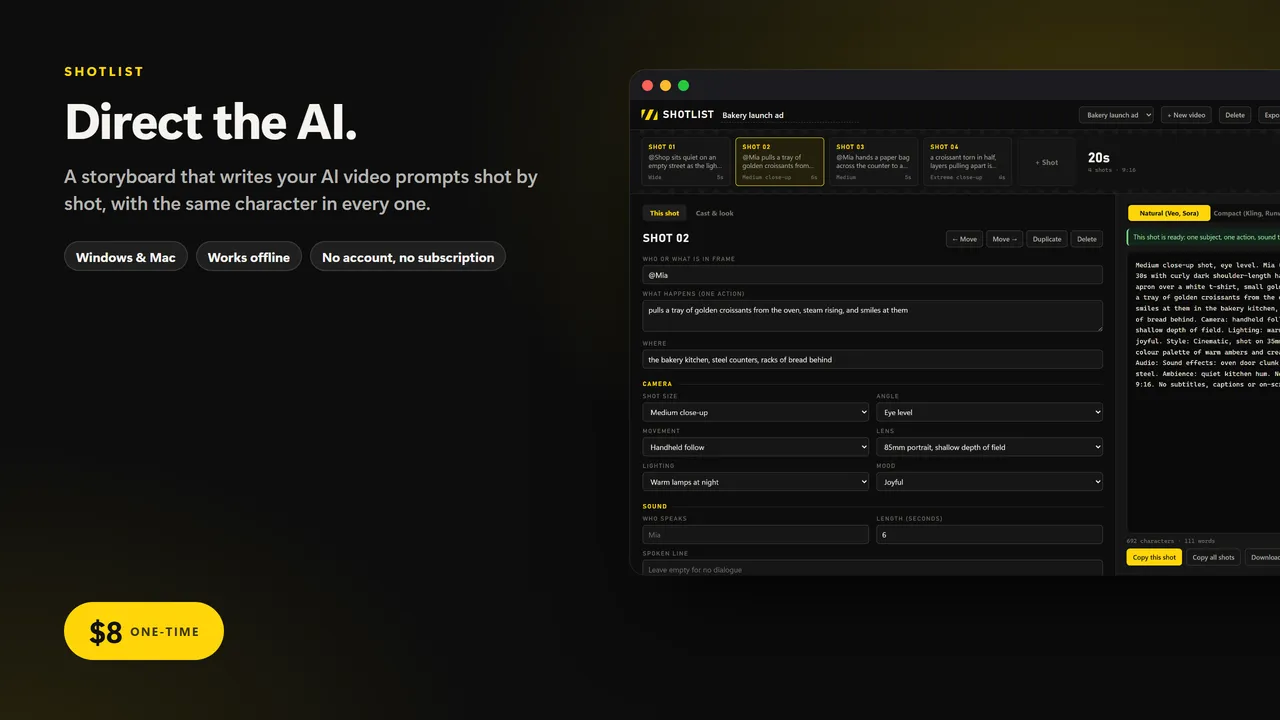The image size is (1280, 720).
Task: Open the Movement dropdown showing Handheld follow
Action: point(756,447)
